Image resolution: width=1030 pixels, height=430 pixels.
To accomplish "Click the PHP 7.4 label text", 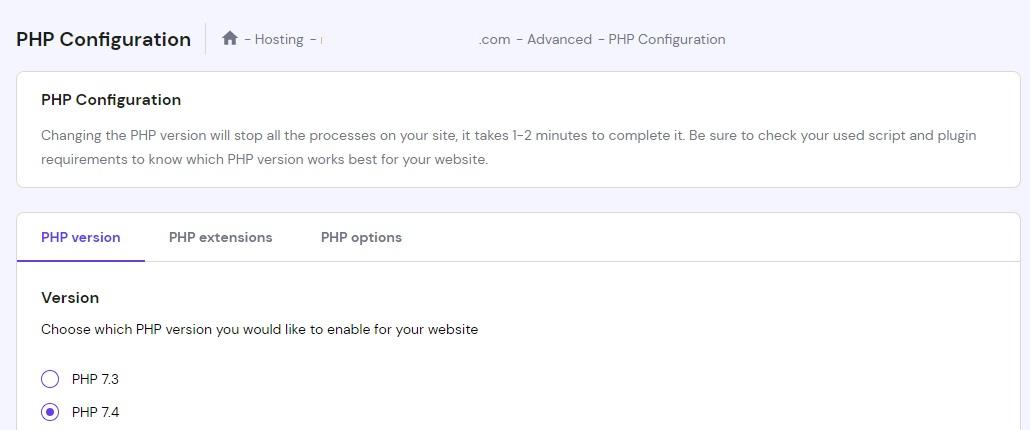I will [95, 413].
